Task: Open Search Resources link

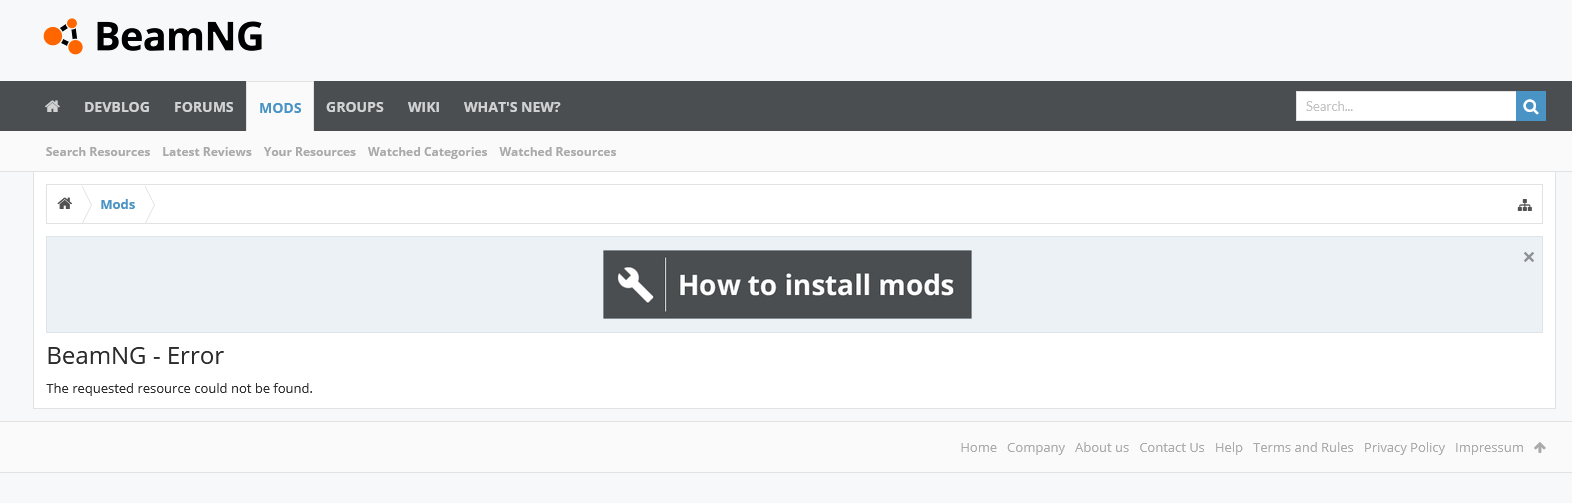Action: (x=98, y=152)
